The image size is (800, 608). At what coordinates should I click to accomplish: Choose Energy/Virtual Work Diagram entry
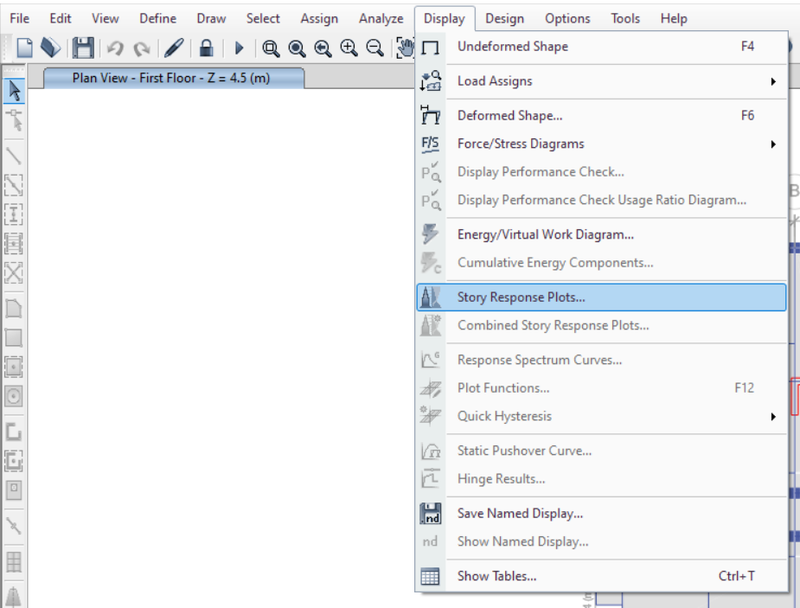pos(602,235)
